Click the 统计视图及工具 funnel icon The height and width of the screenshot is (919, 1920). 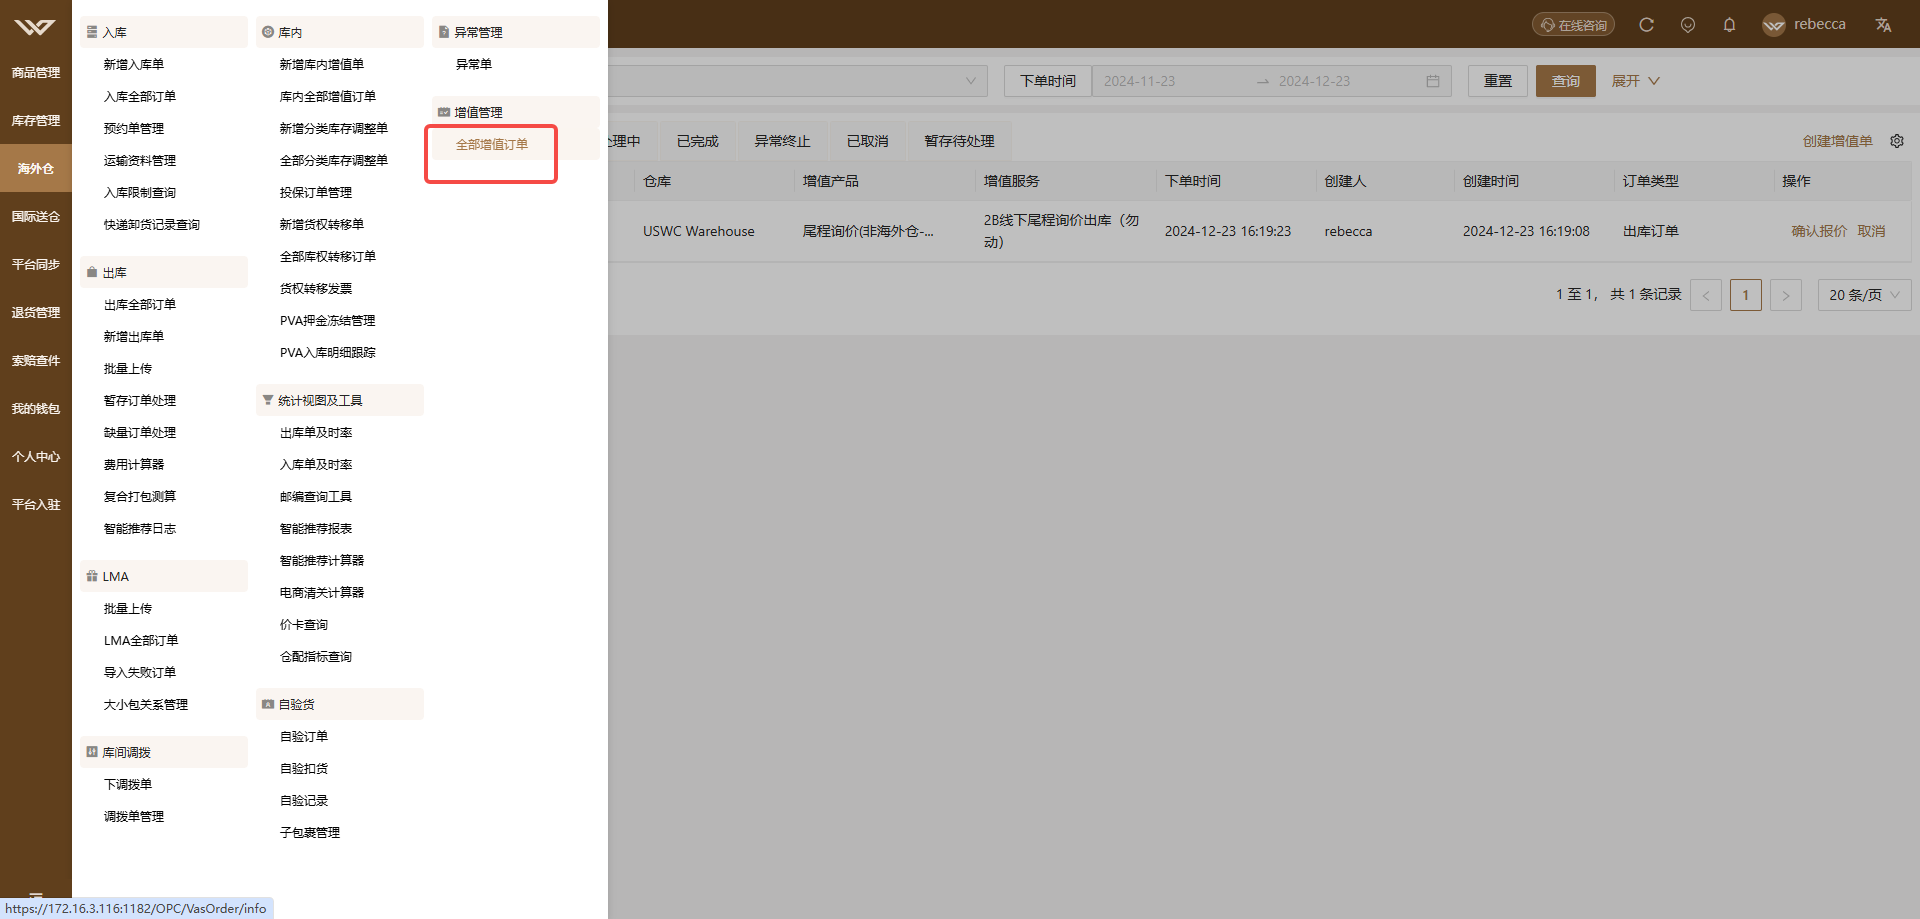(268, 400)
